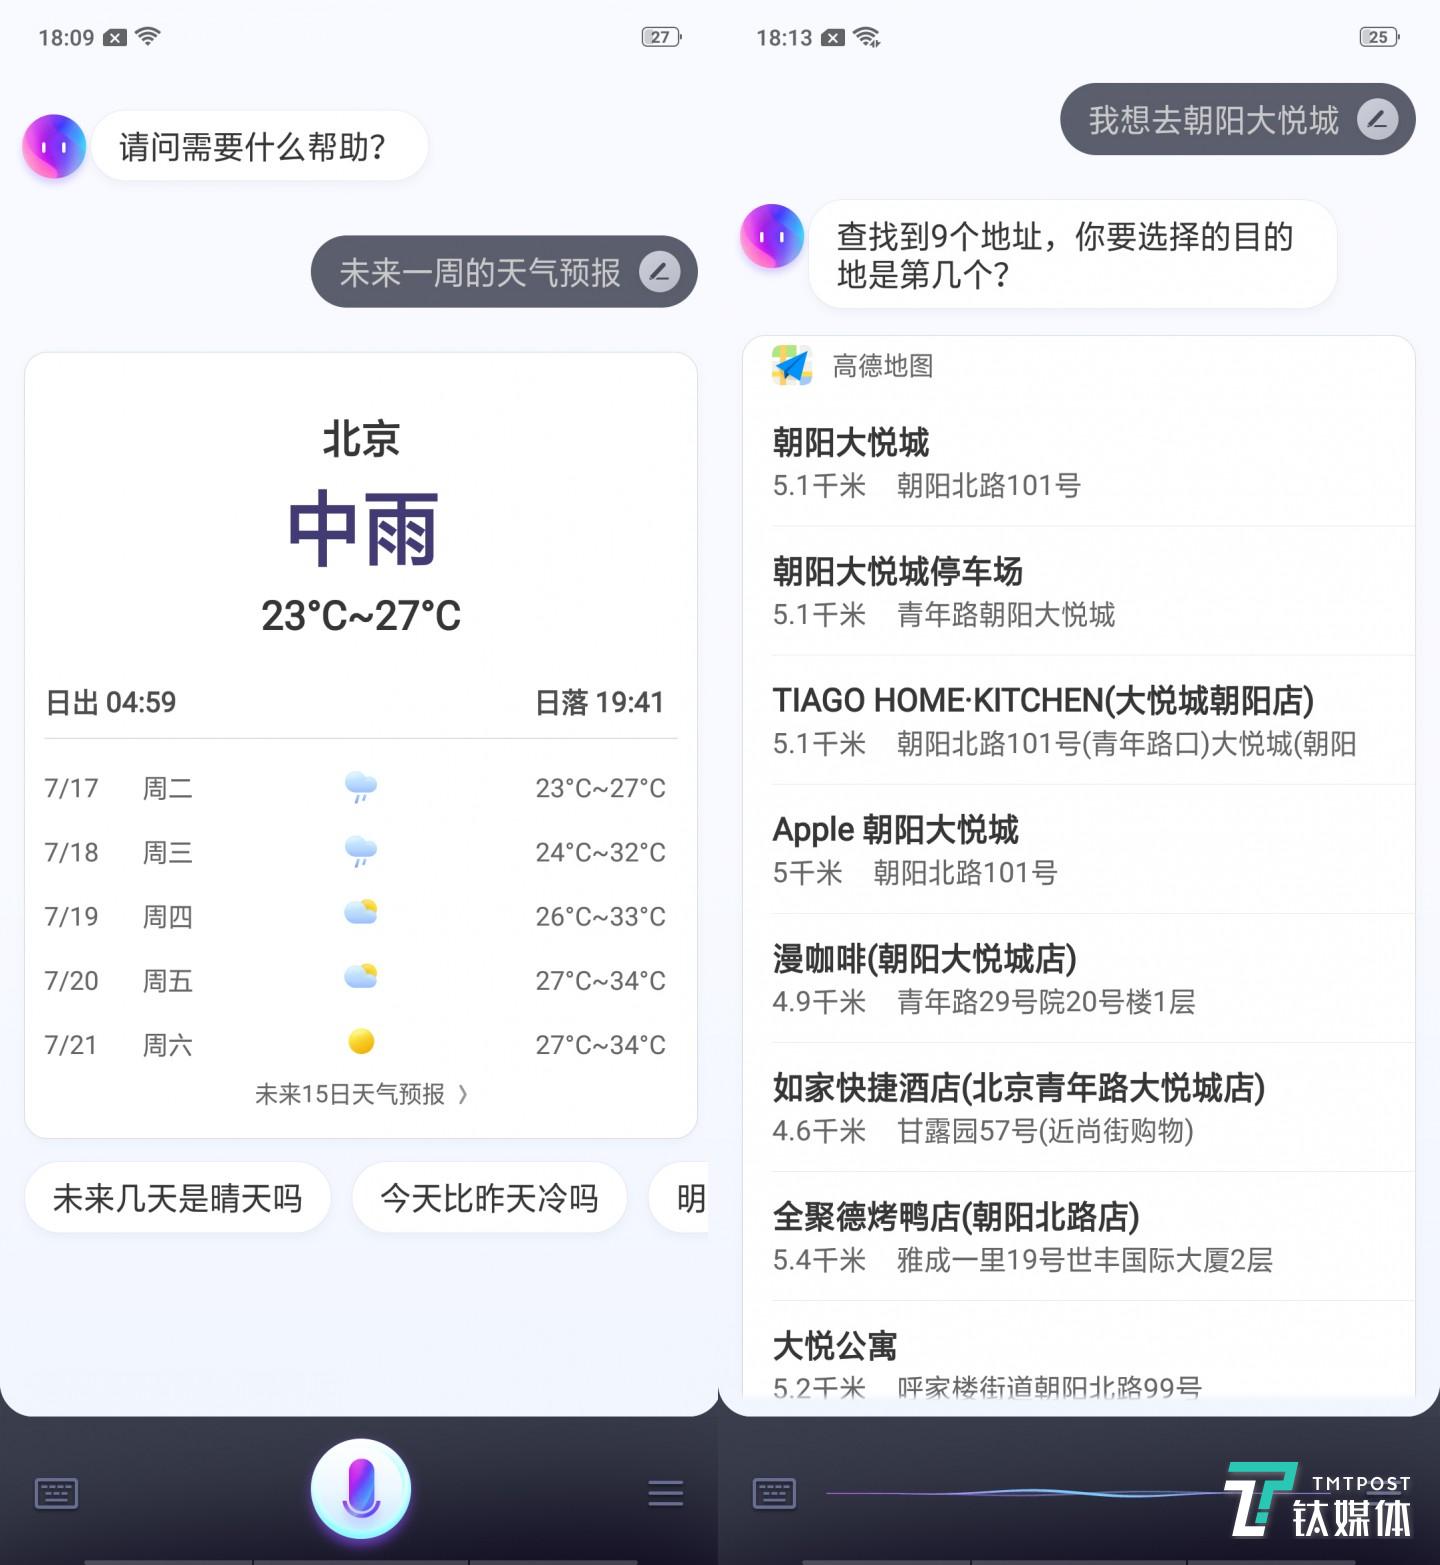The width and height of the screenshot is (1440, 1565).
Task: Tap the moderate rain weather icon for 7/17
Action: pos(360,788)
